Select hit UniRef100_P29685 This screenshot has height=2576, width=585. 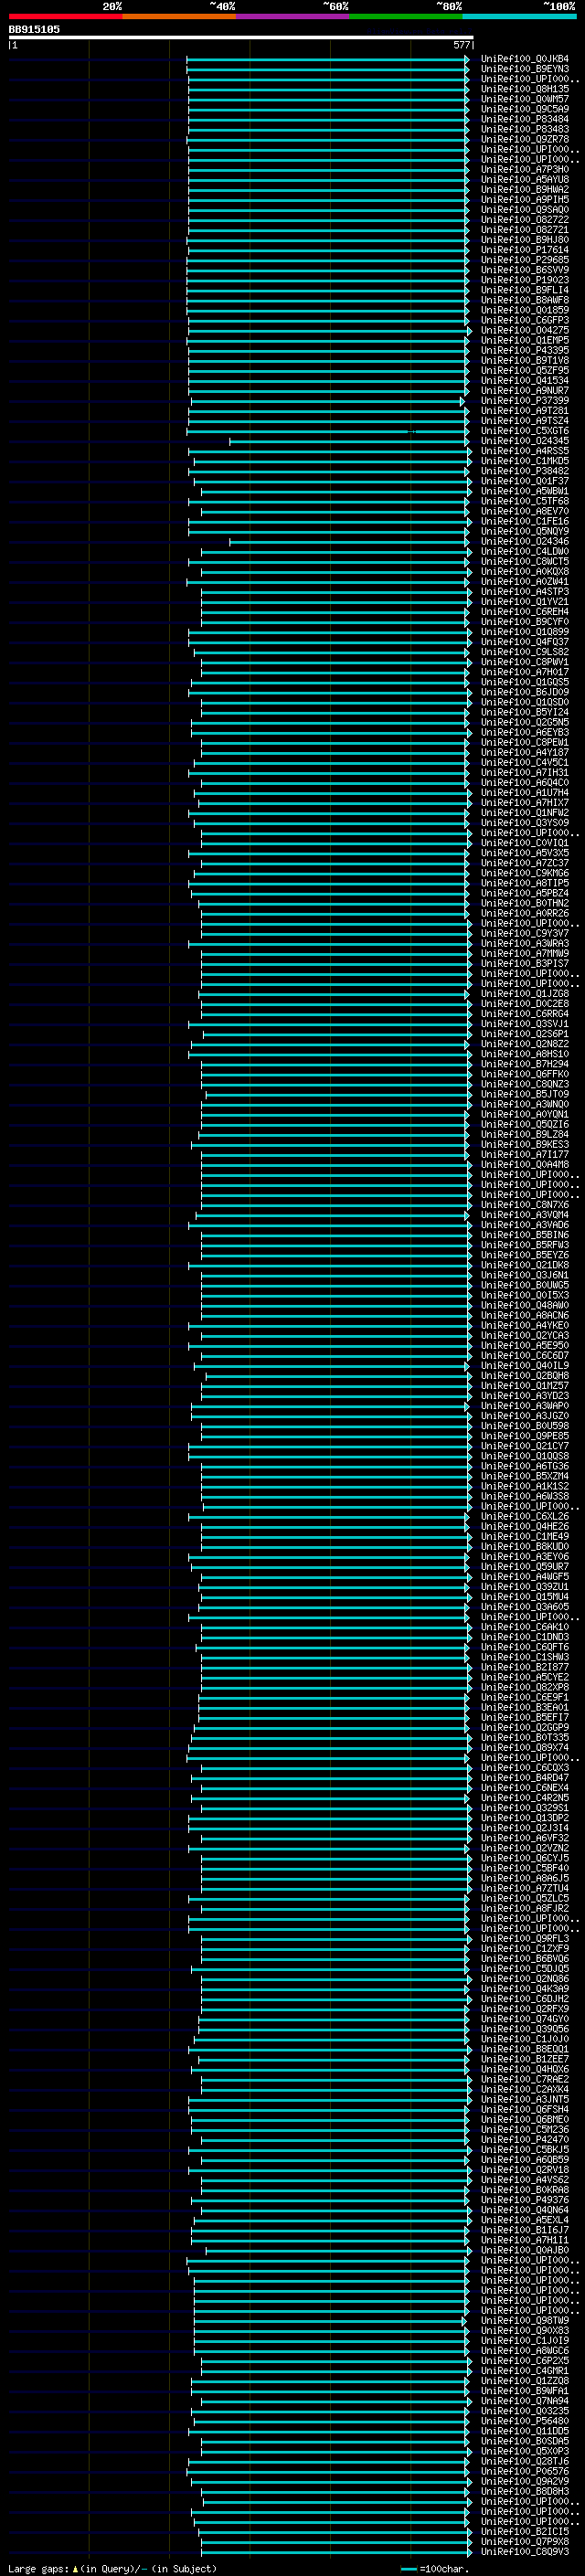pyautogui.click(x=525, y=260)
